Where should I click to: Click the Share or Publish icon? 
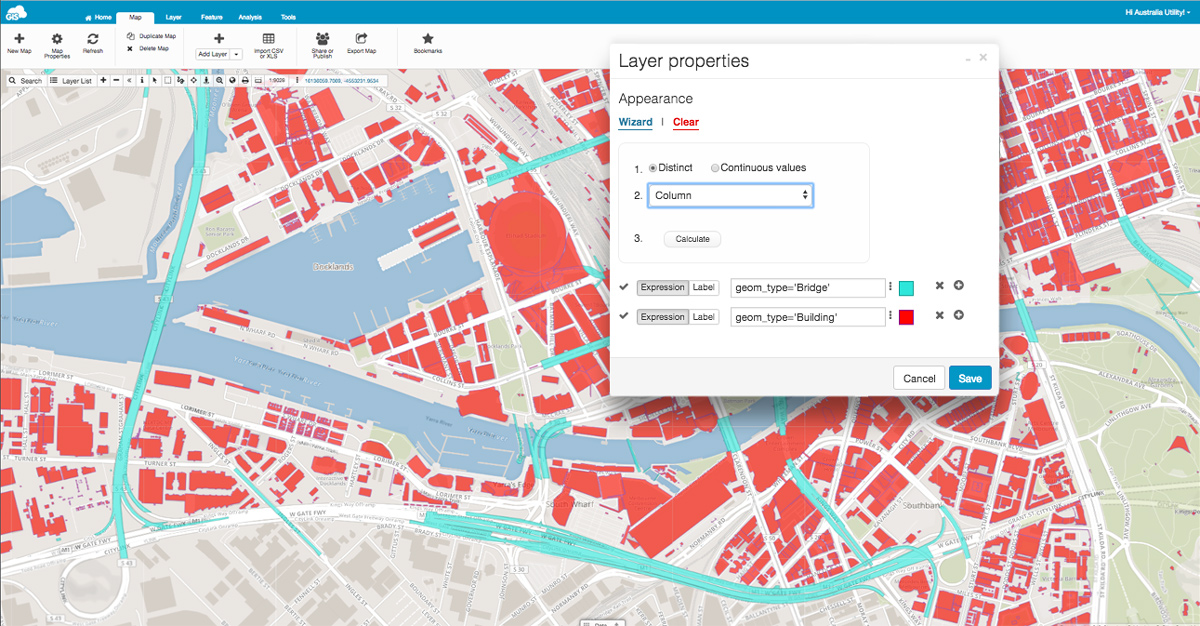click(x=322, y=39)
